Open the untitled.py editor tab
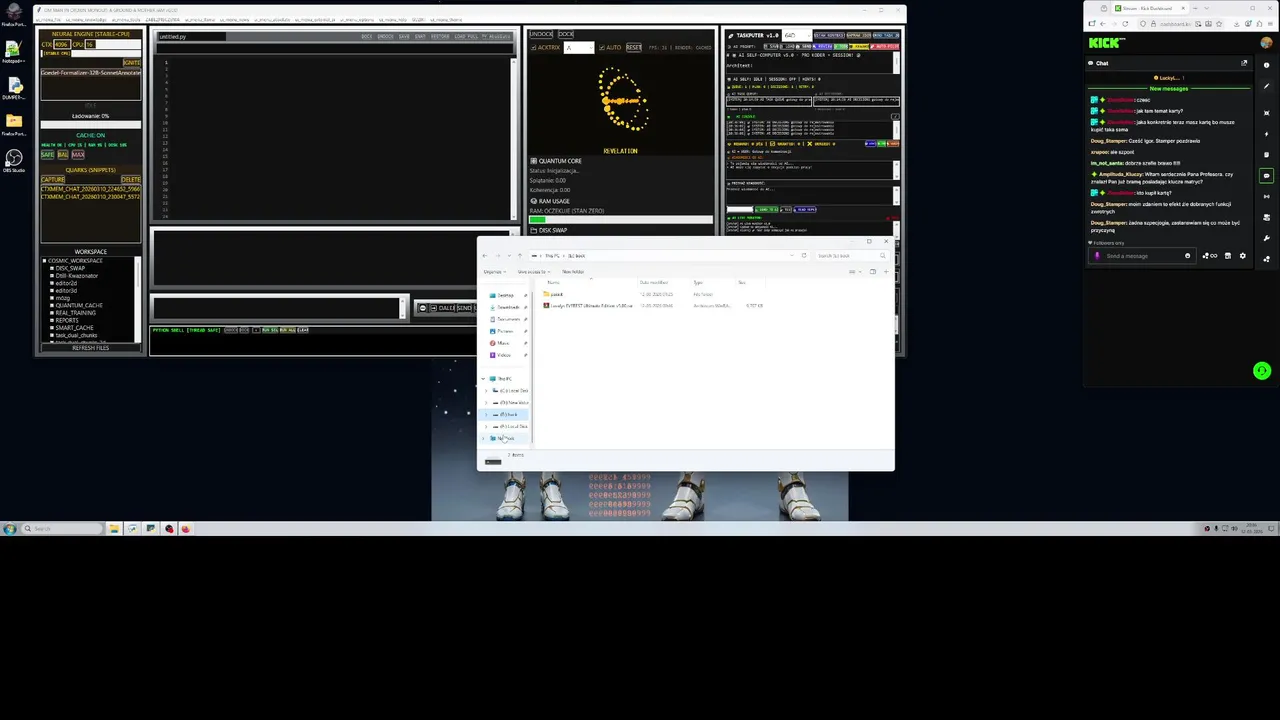 pyautogui.click(x=191, y=37)
